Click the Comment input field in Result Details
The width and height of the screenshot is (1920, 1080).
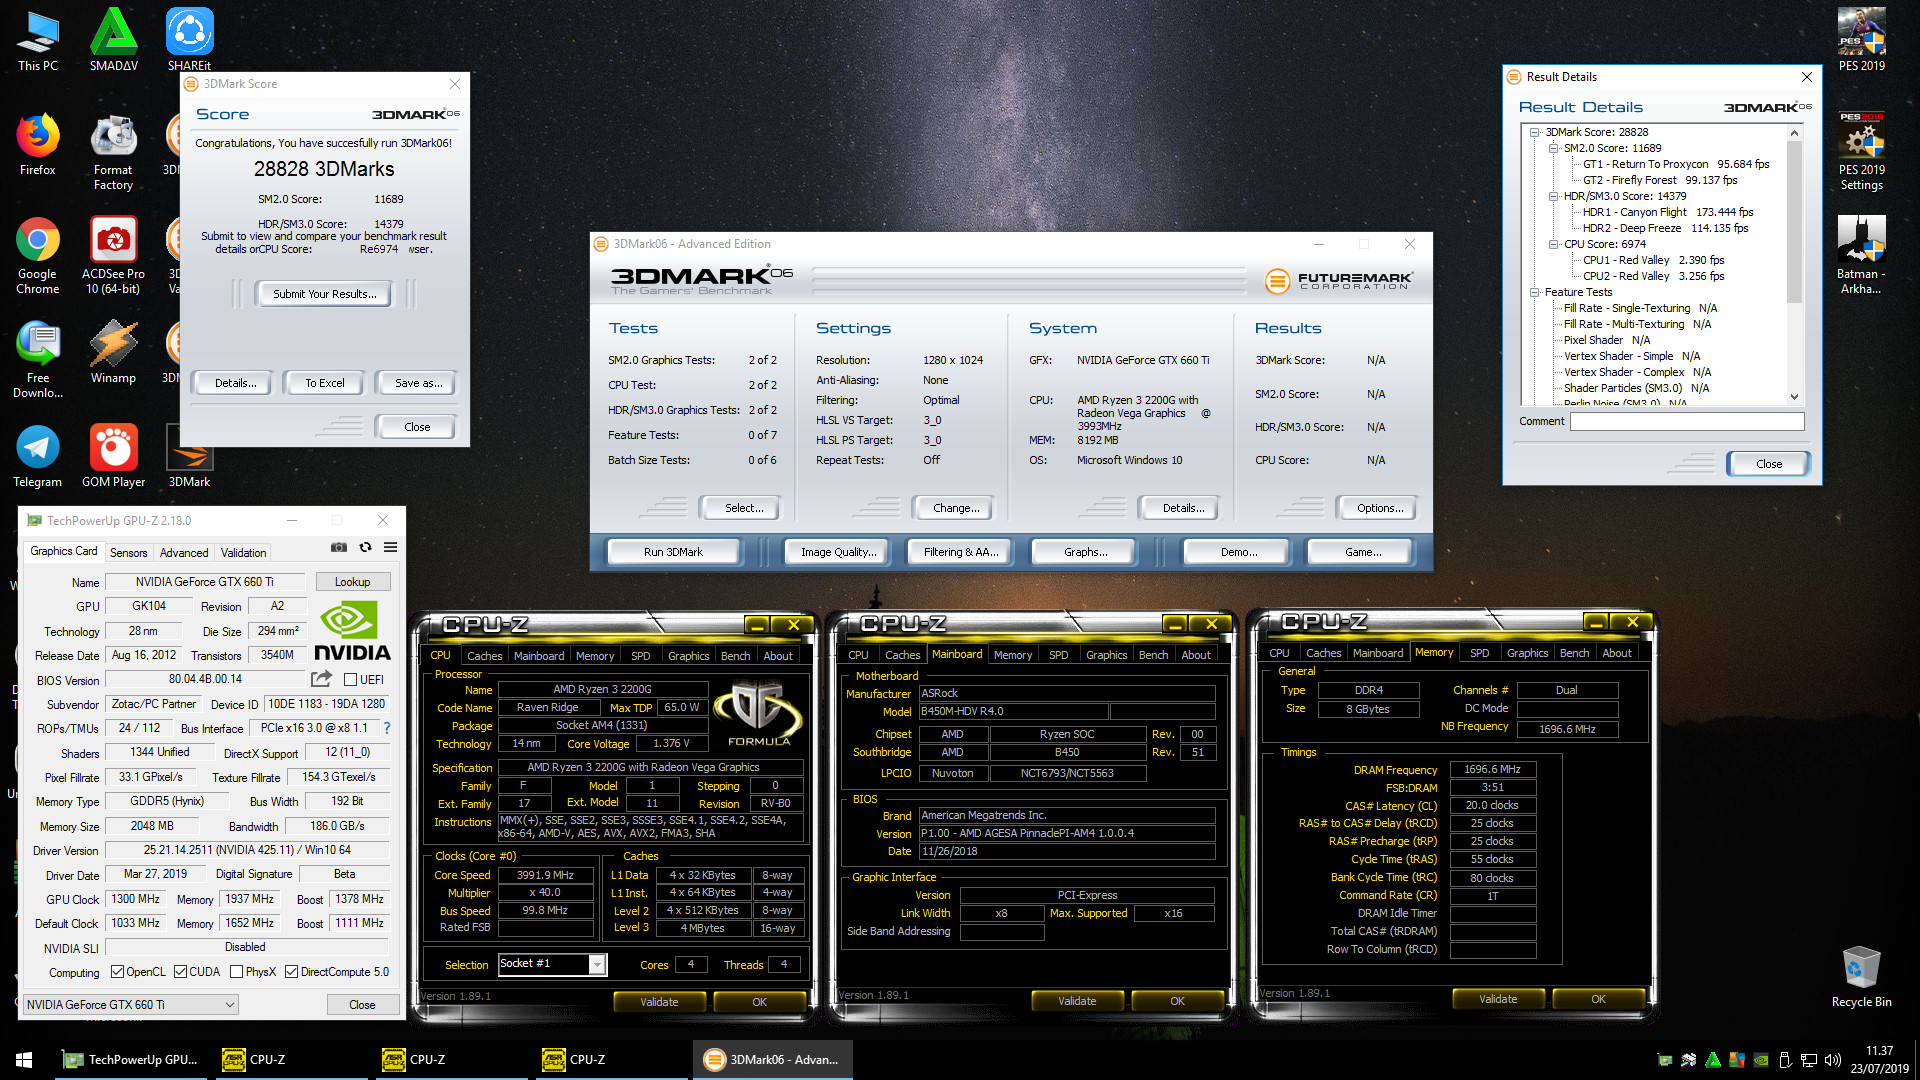click(1687, 421)
